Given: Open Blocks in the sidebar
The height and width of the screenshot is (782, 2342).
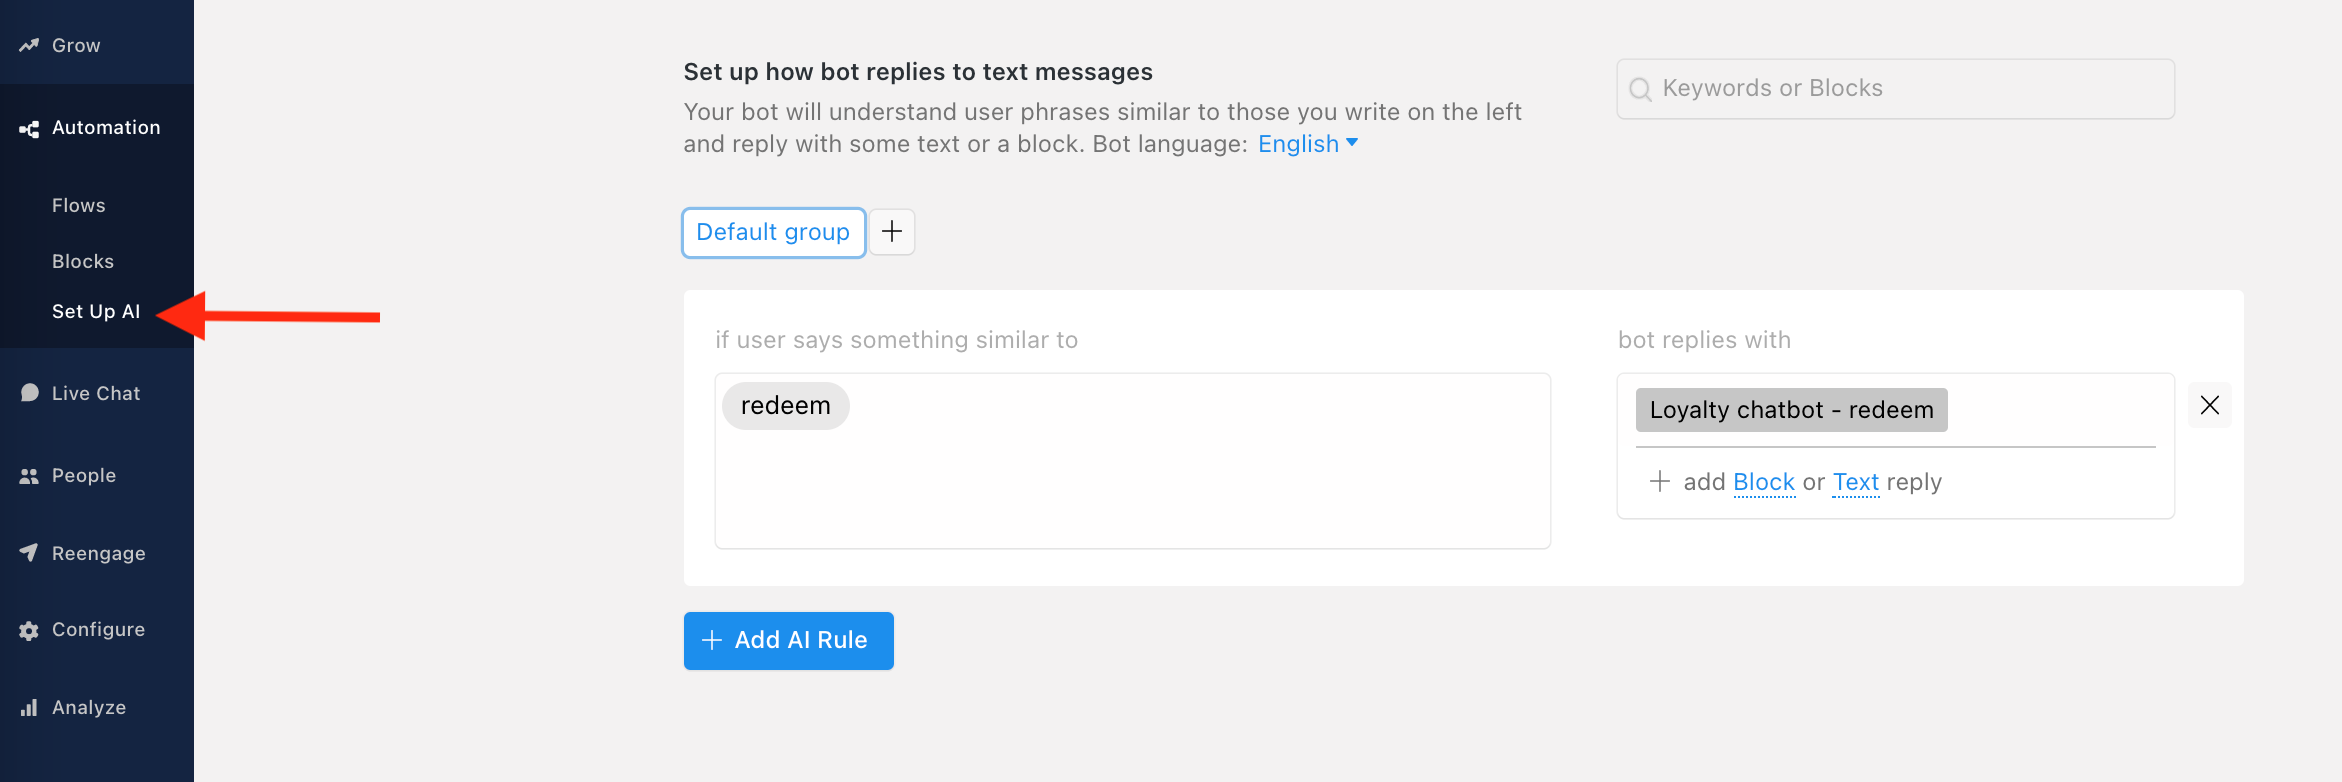Looking at the screenshot, I should tap(83, 261).
